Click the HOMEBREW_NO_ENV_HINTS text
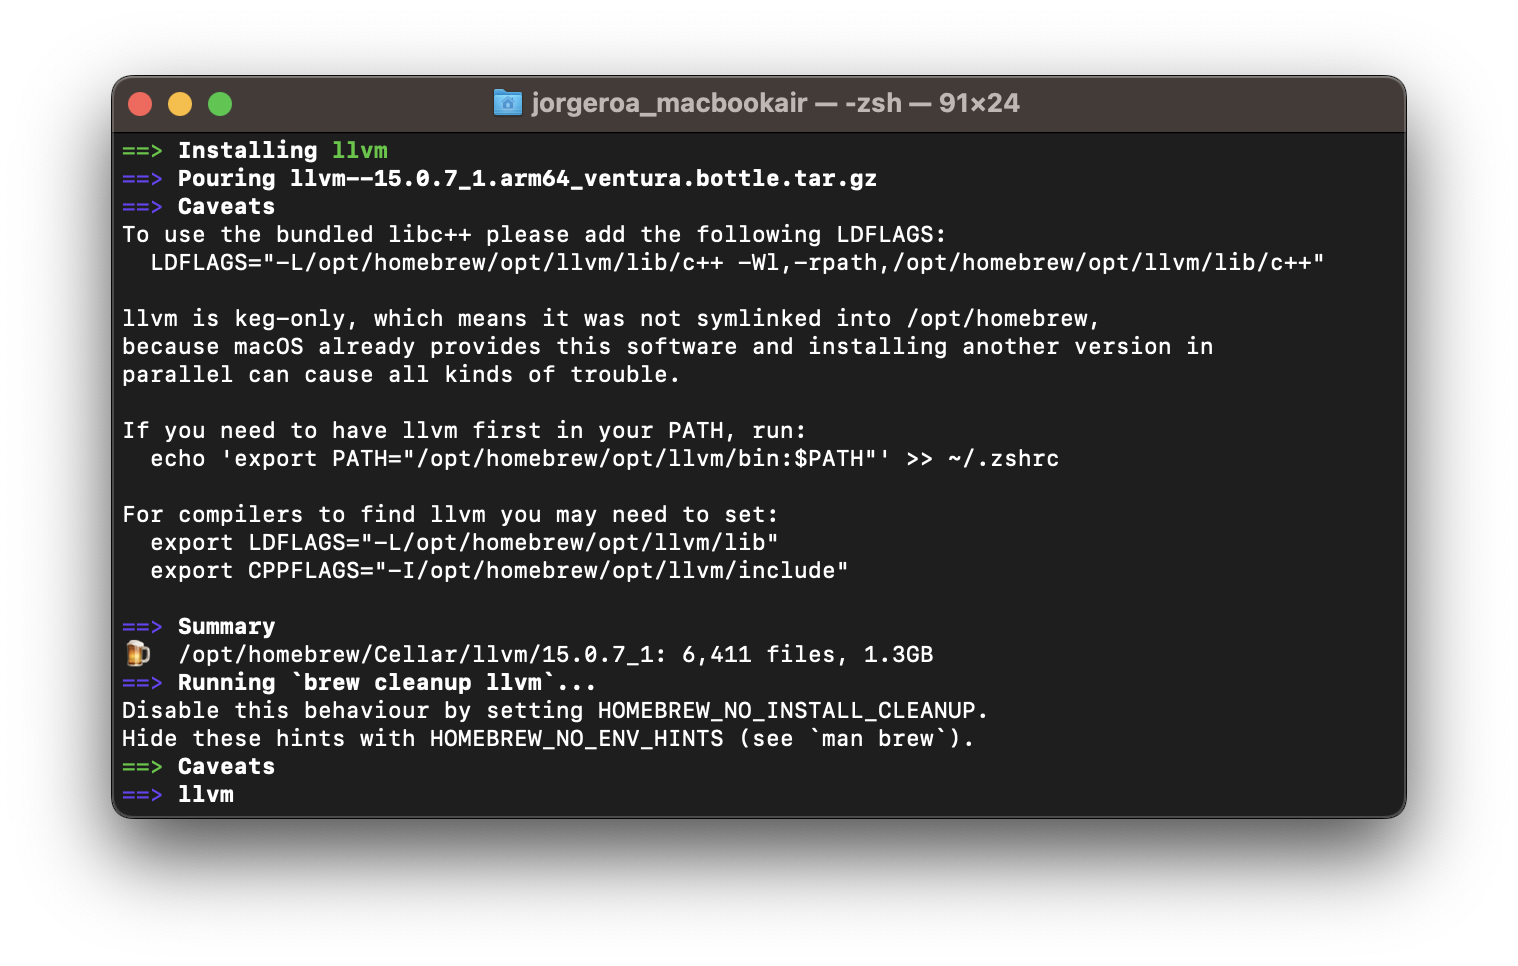Viewport: 1518px width, 966px height. coord(577,738)
